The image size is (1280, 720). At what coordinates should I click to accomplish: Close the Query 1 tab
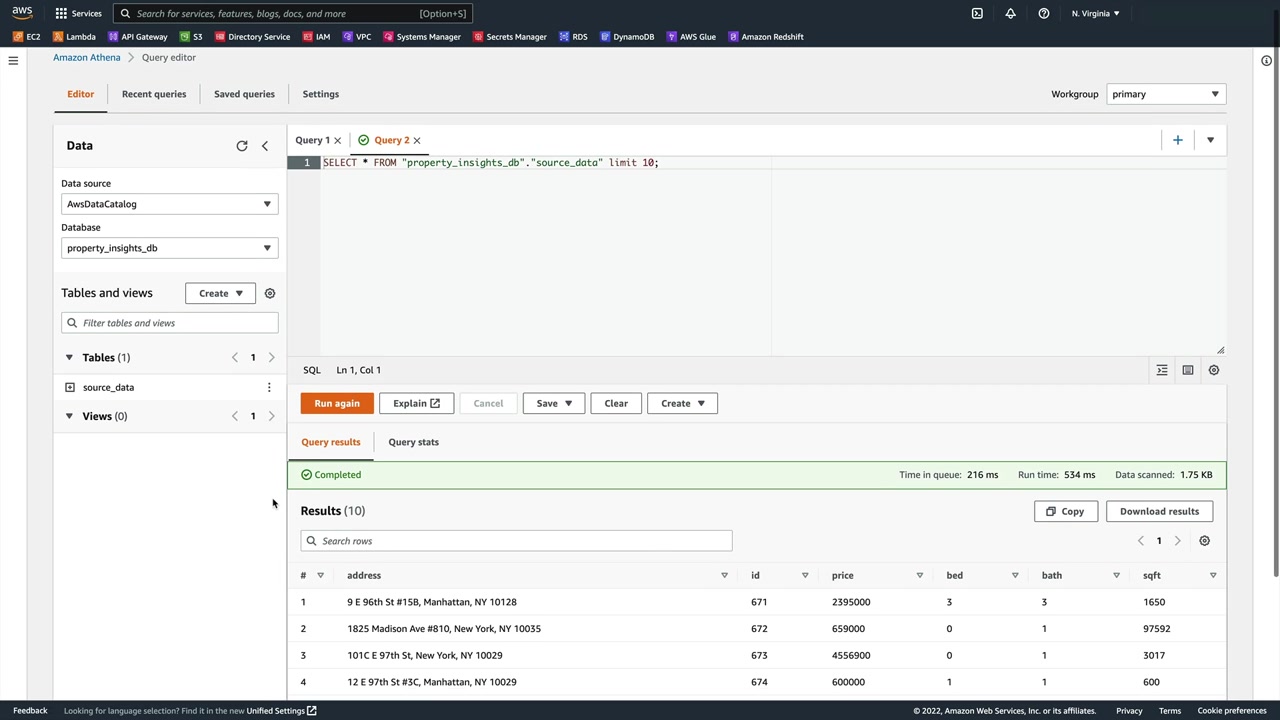tap(337, 140)
